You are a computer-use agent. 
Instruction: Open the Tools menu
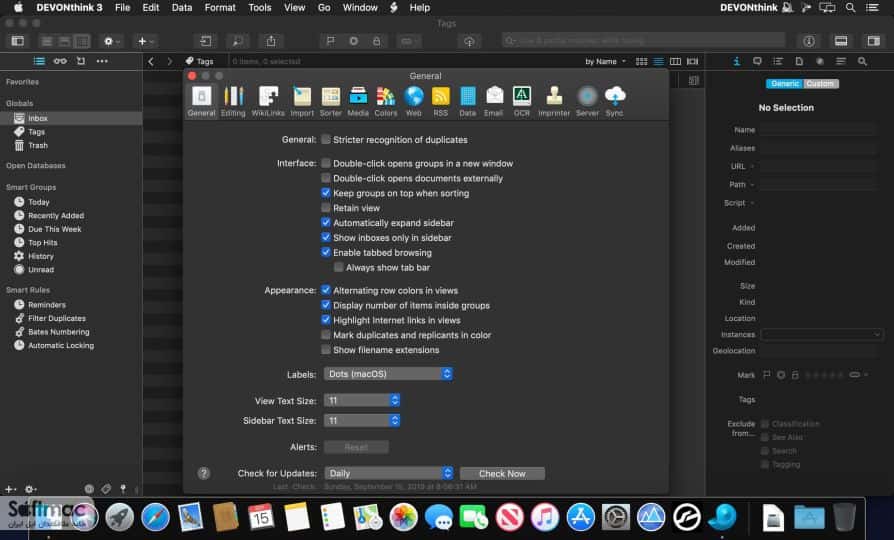coord(259,7)
